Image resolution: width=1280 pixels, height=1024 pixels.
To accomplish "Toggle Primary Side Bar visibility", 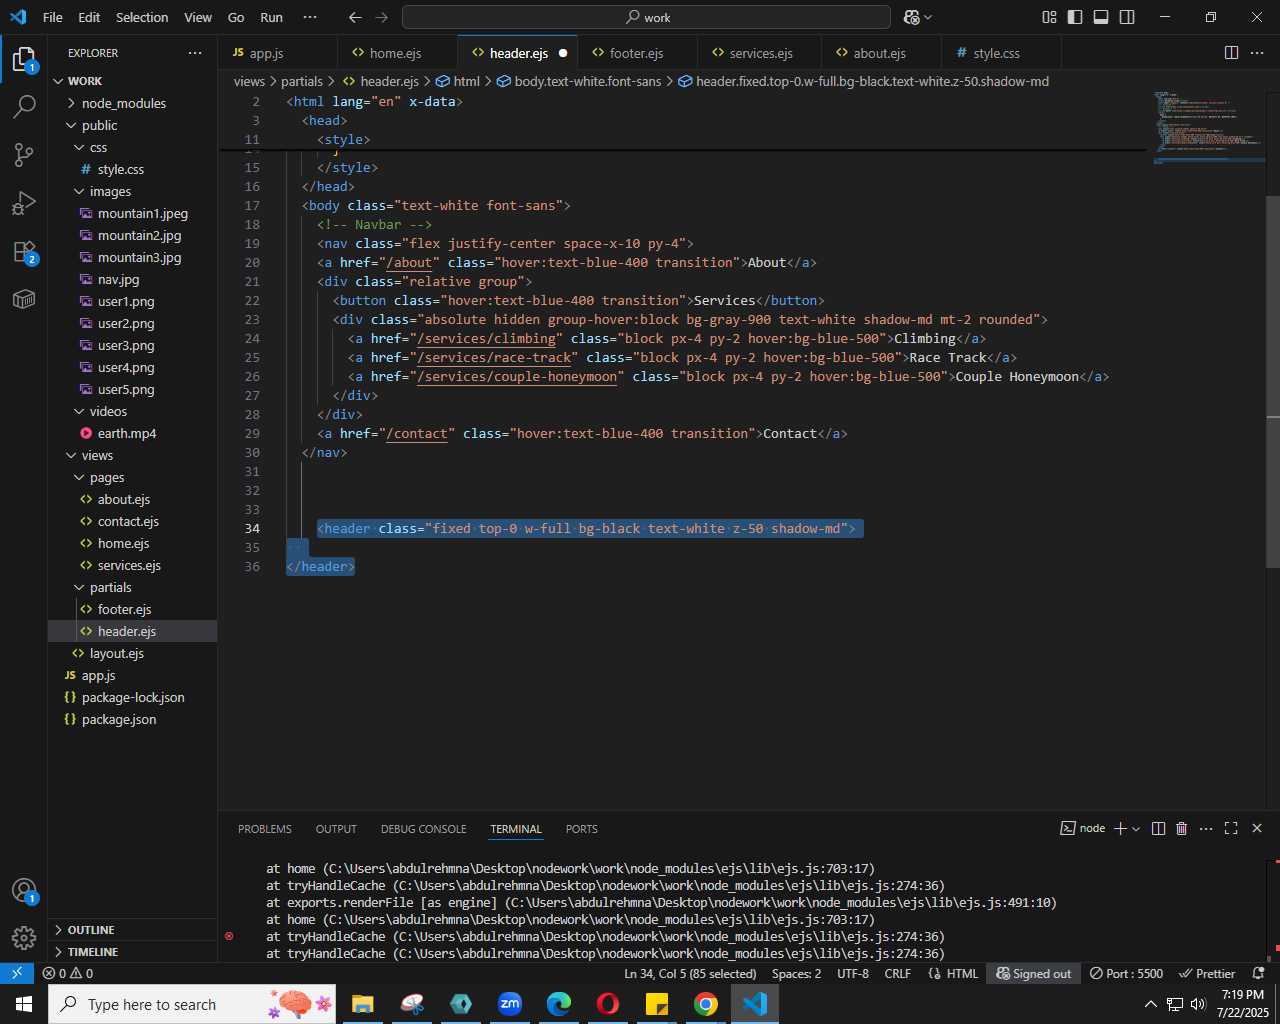I will [1075, 17].
